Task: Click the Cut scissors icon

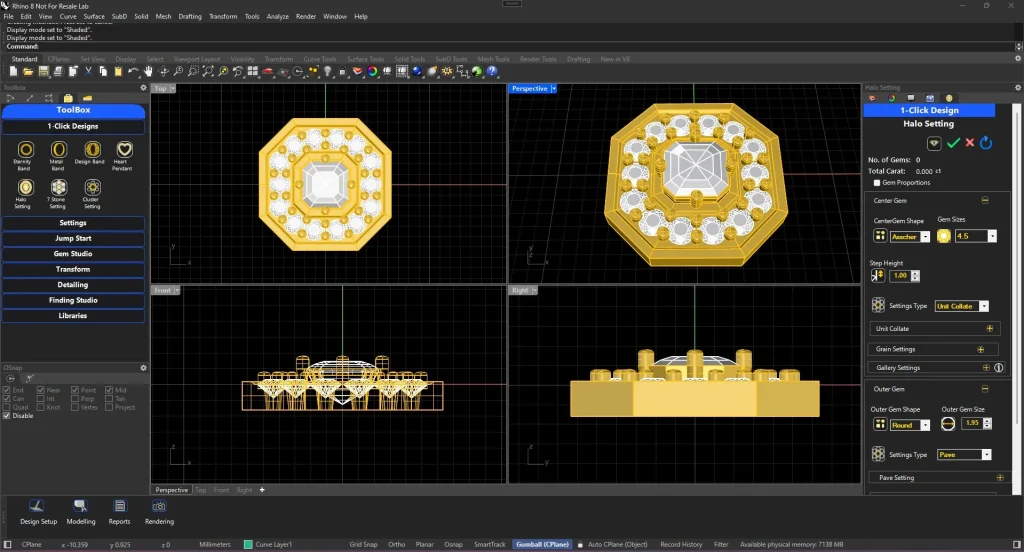Action: tap(88, 71)
